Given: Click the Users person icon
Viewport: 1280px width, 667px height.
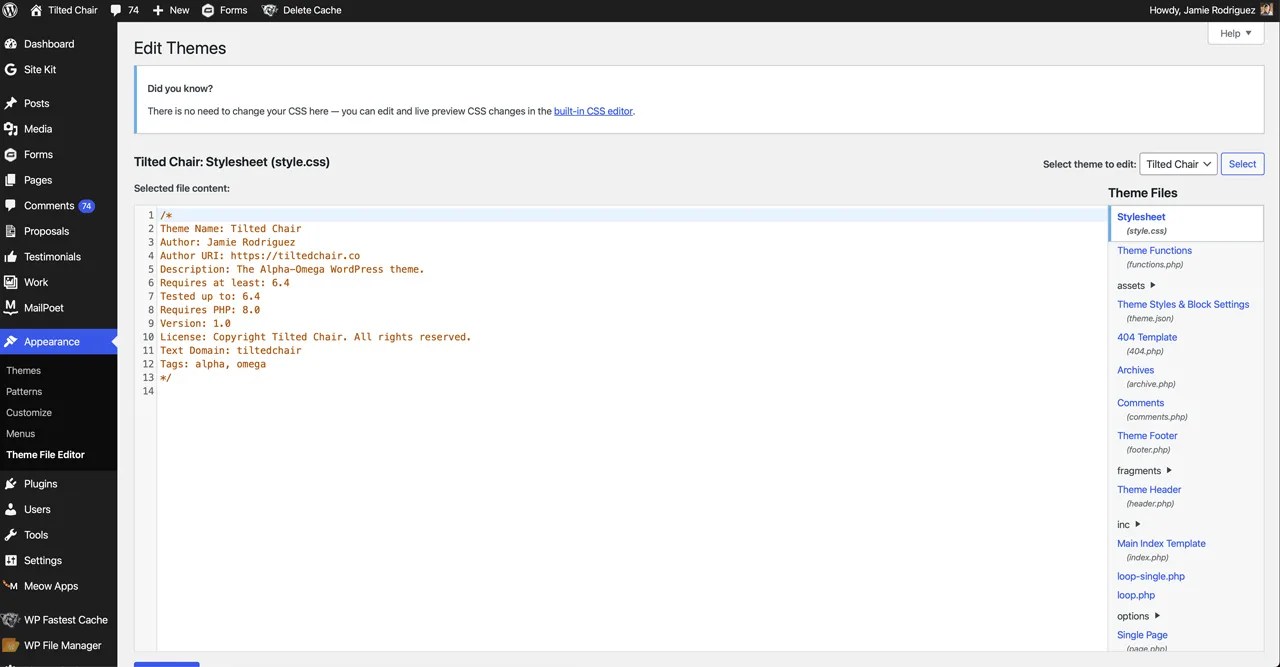Looking at the screenshot, I should tap(11, 509).
